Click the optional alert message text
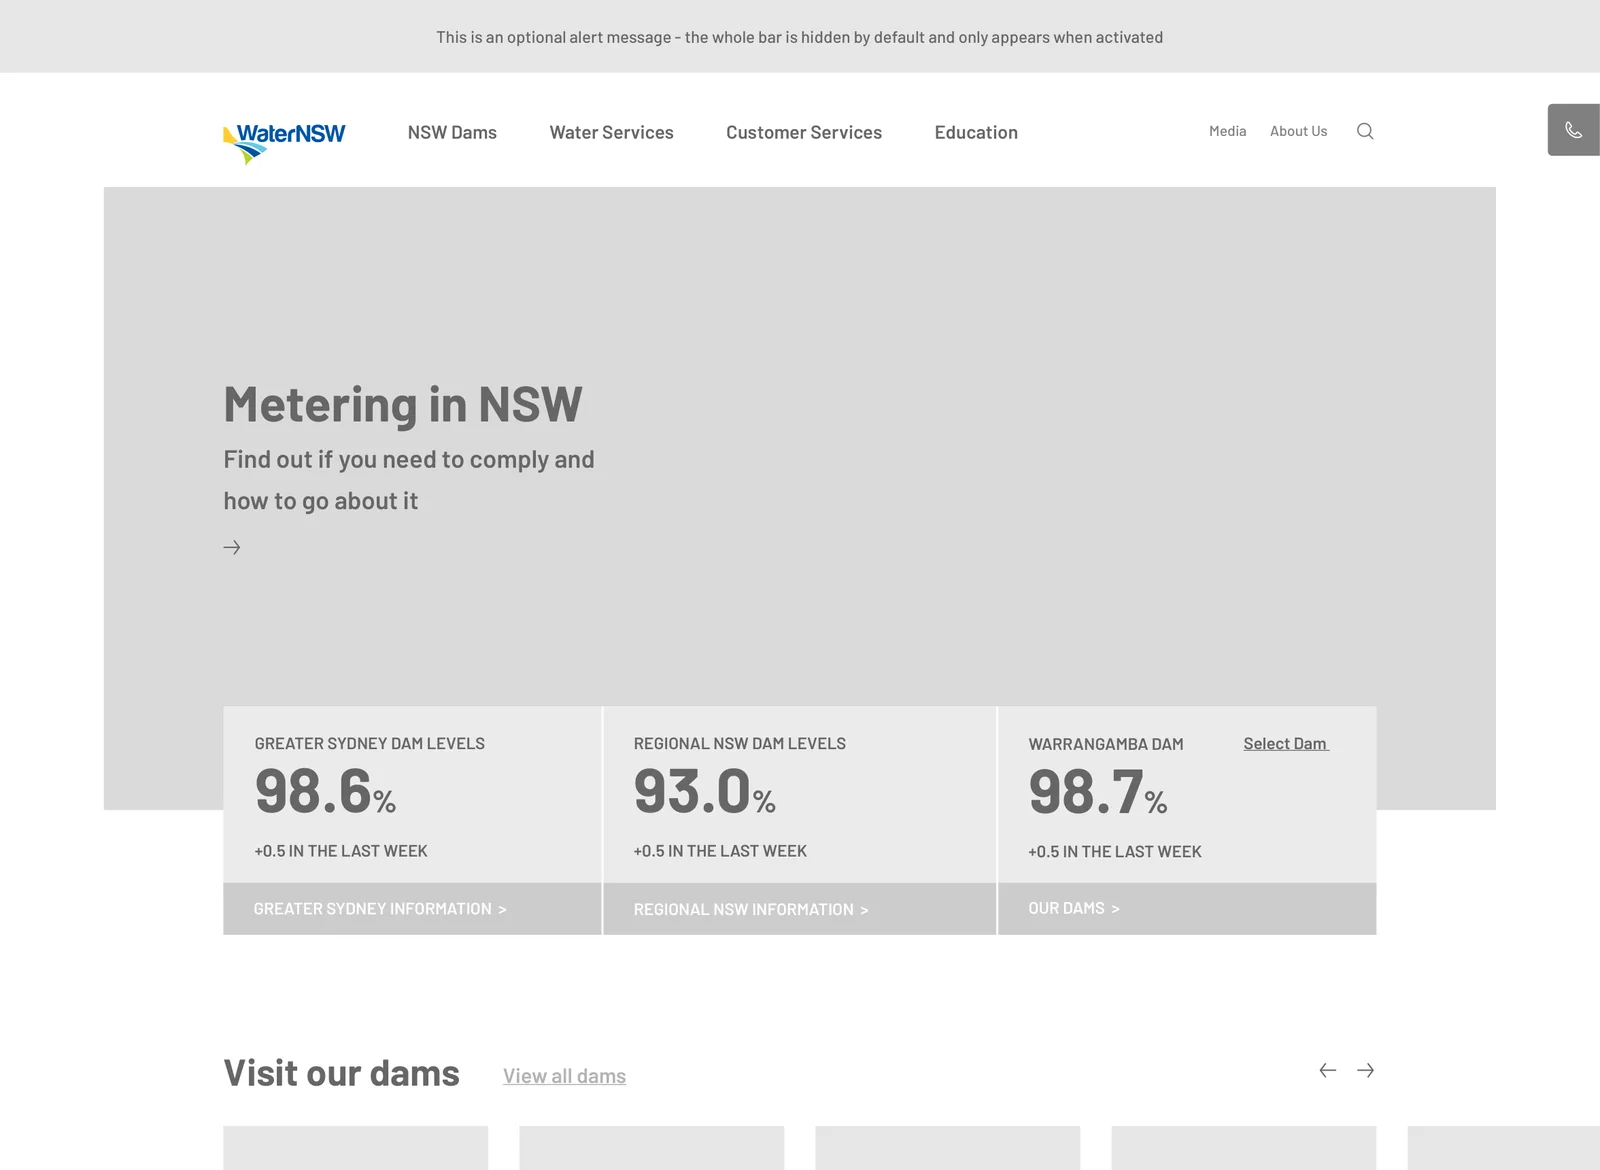1600x1170 pixels. point(800,37)
